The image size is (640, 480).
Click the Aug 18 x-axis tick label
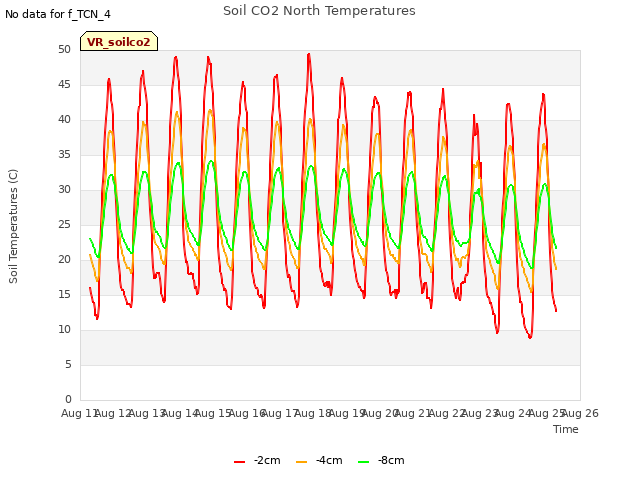(313, 413)
